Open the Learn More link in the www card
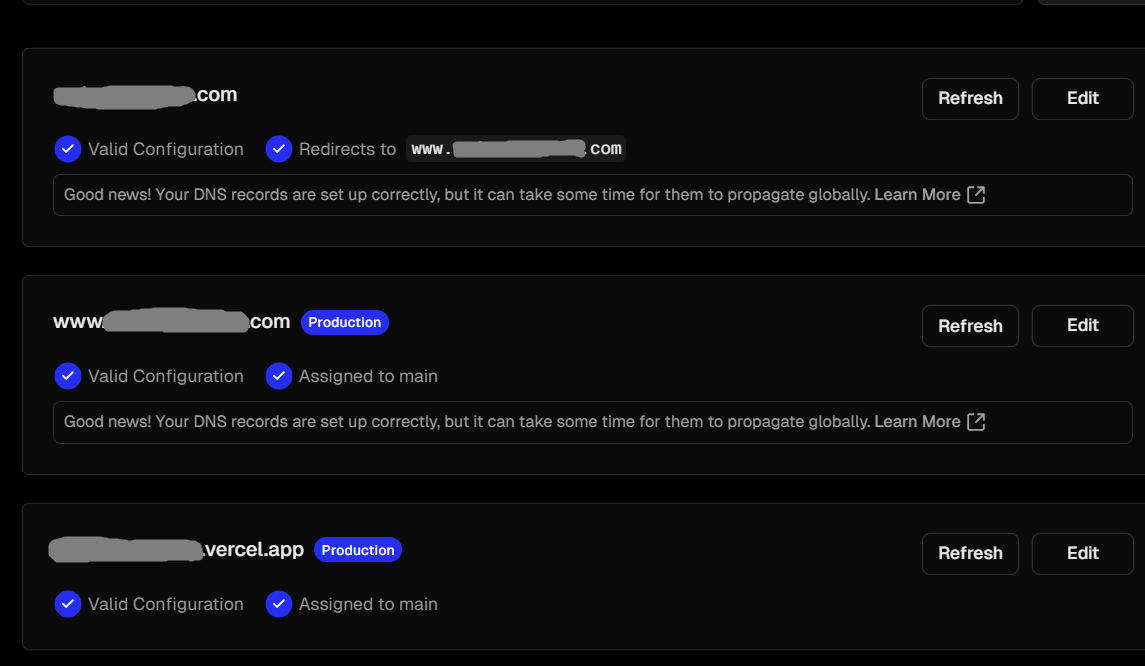The image size is (1145, 666). point(917,422)
